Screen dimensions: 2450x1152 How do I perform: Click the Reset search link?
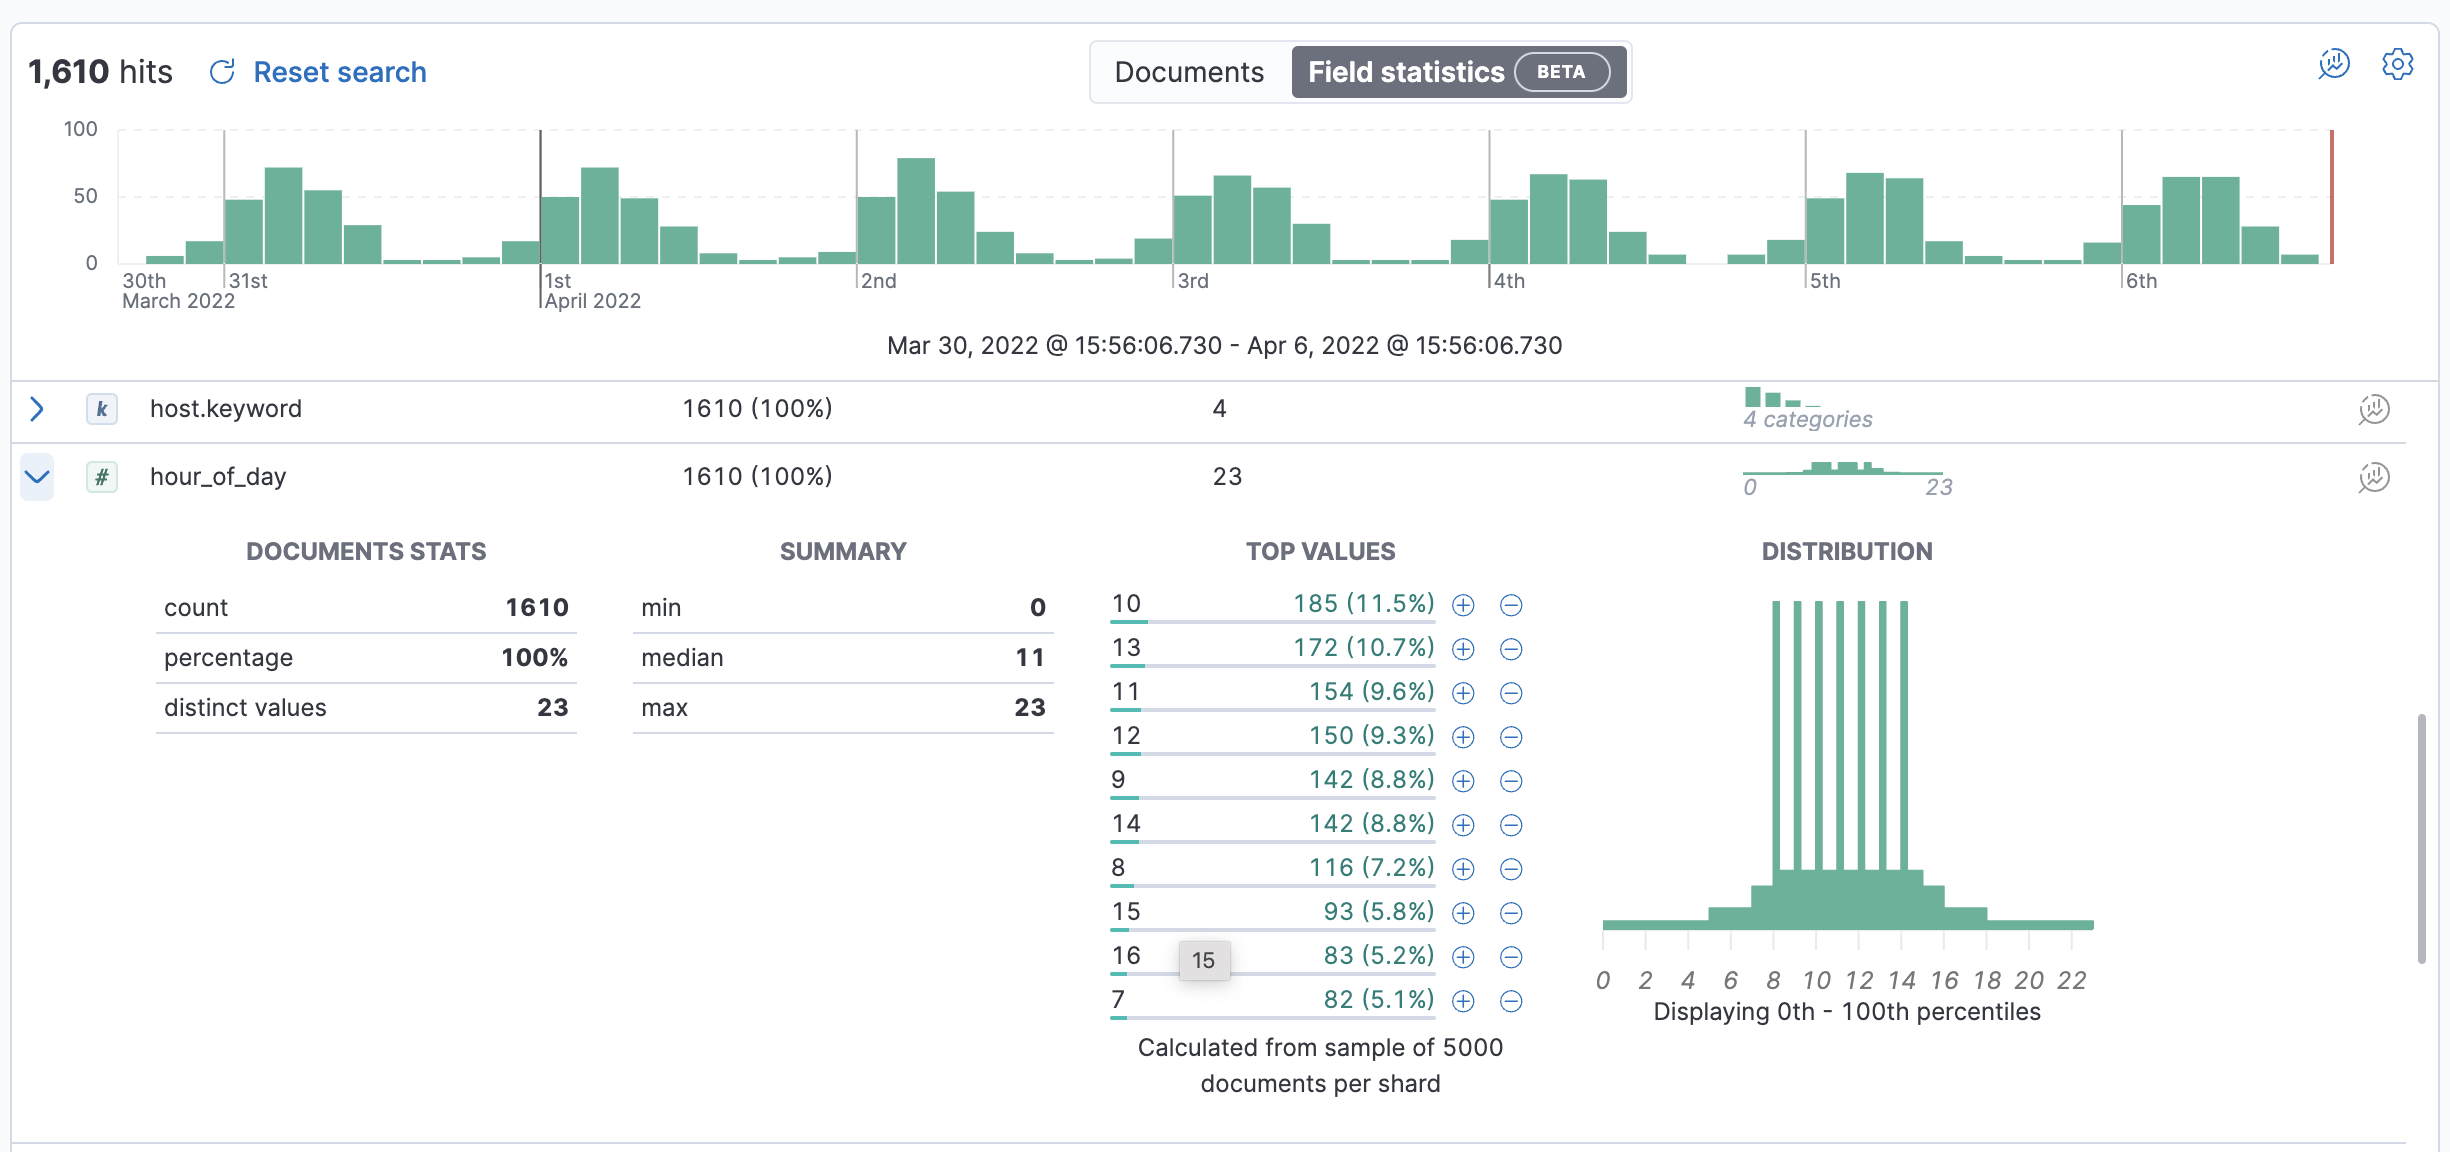coord(340,71)
